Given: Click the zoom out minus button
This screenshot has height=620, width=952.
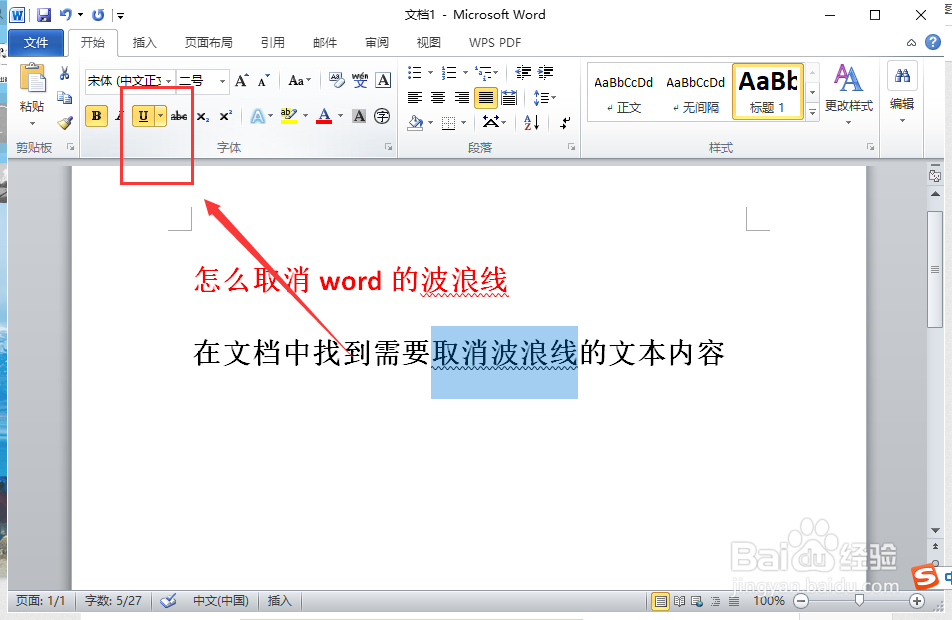Looking at the screenshot, I should click(801, 601).
